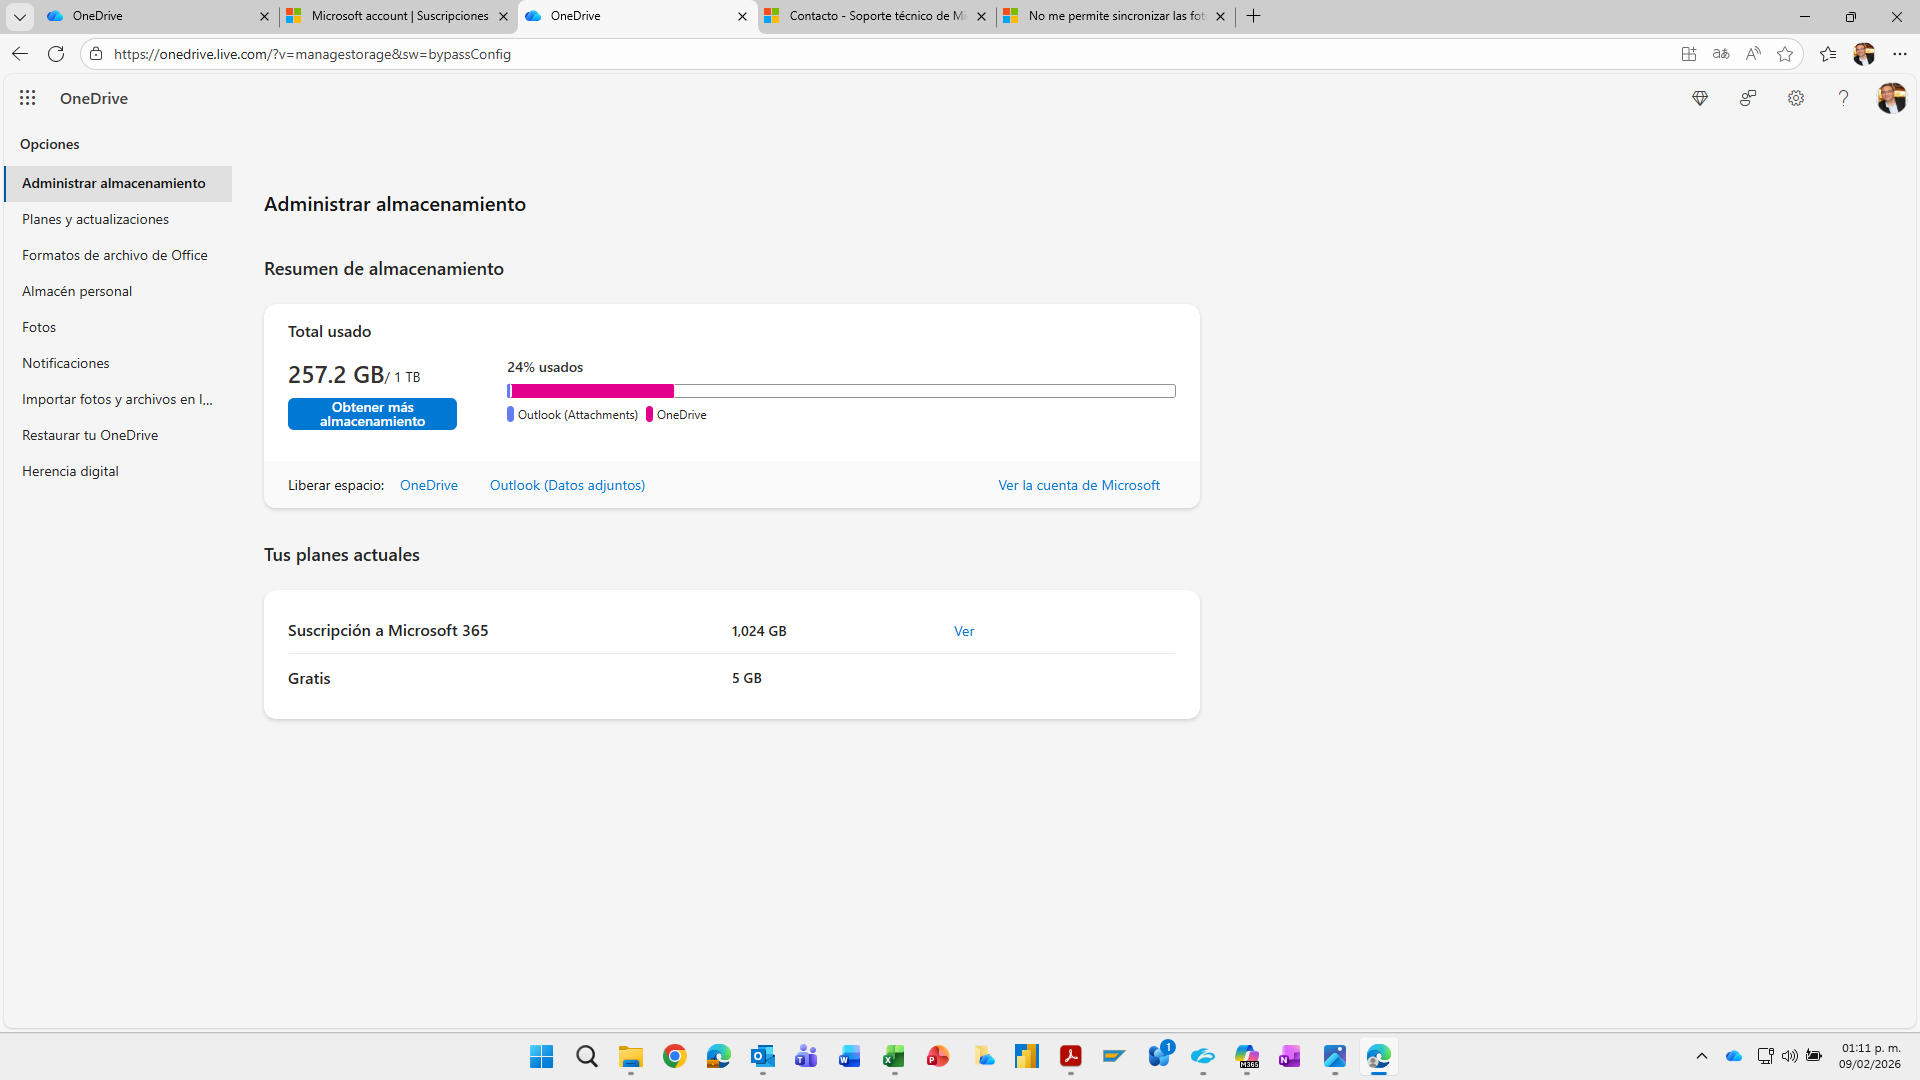Switch to Microsoft account Suscripciones tab
1920x1080 pixels.
397,16
